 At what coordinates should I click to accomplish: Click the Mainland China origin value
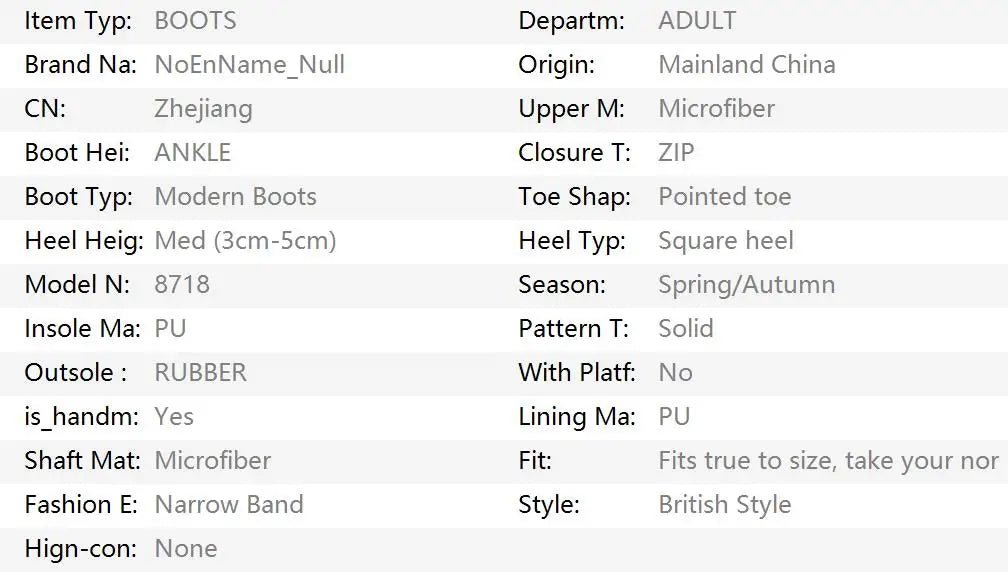746,65
